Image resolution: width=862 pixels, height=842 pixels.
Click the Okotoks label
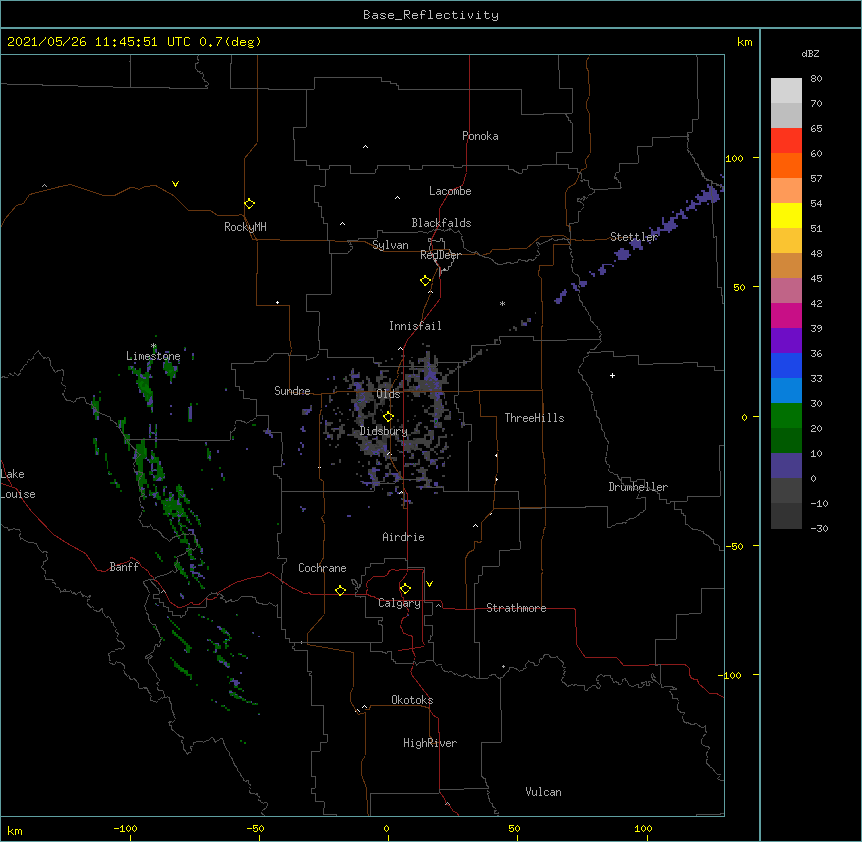(x=412, y=700)
